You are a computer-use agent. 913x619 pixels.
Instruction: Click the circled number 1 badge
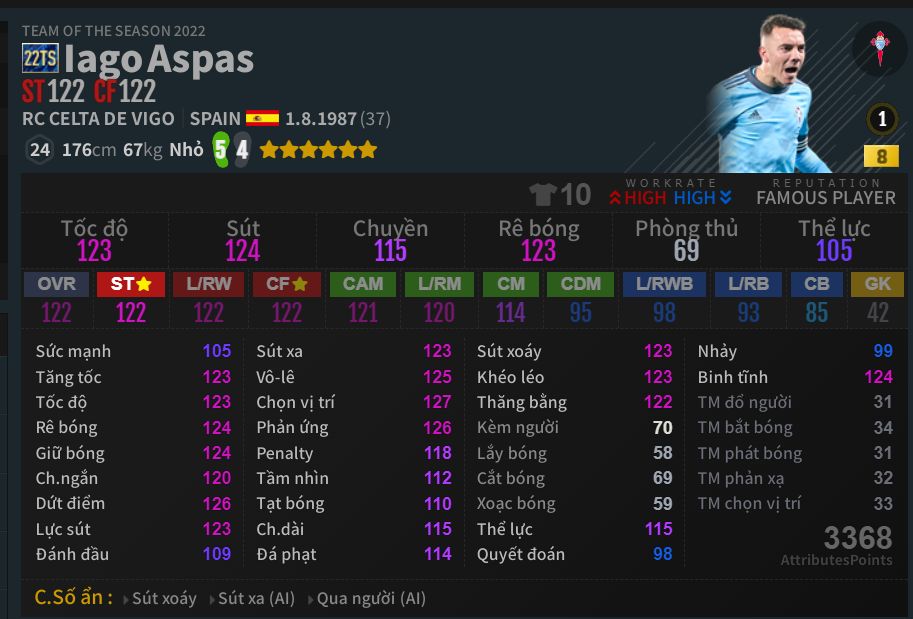click(881, 120)
